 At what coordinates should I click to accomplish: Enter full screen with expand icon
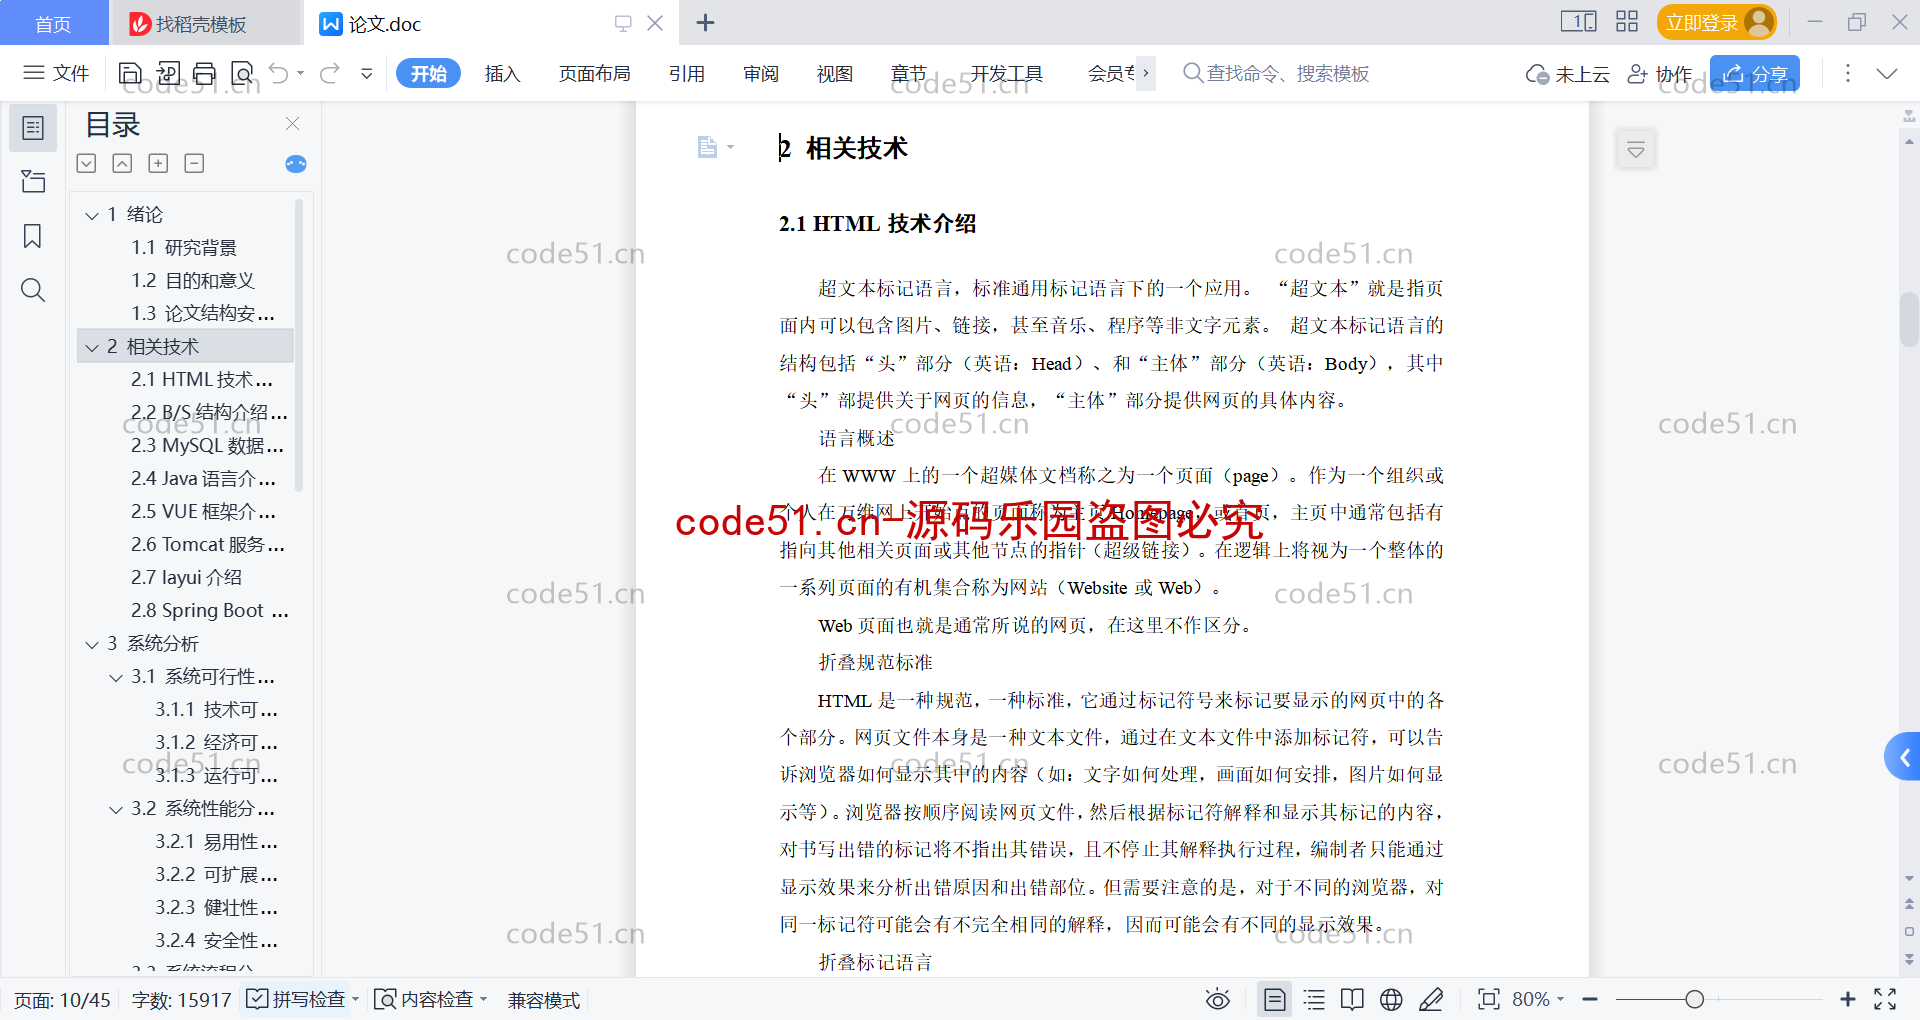click(x=1886, y=999)
